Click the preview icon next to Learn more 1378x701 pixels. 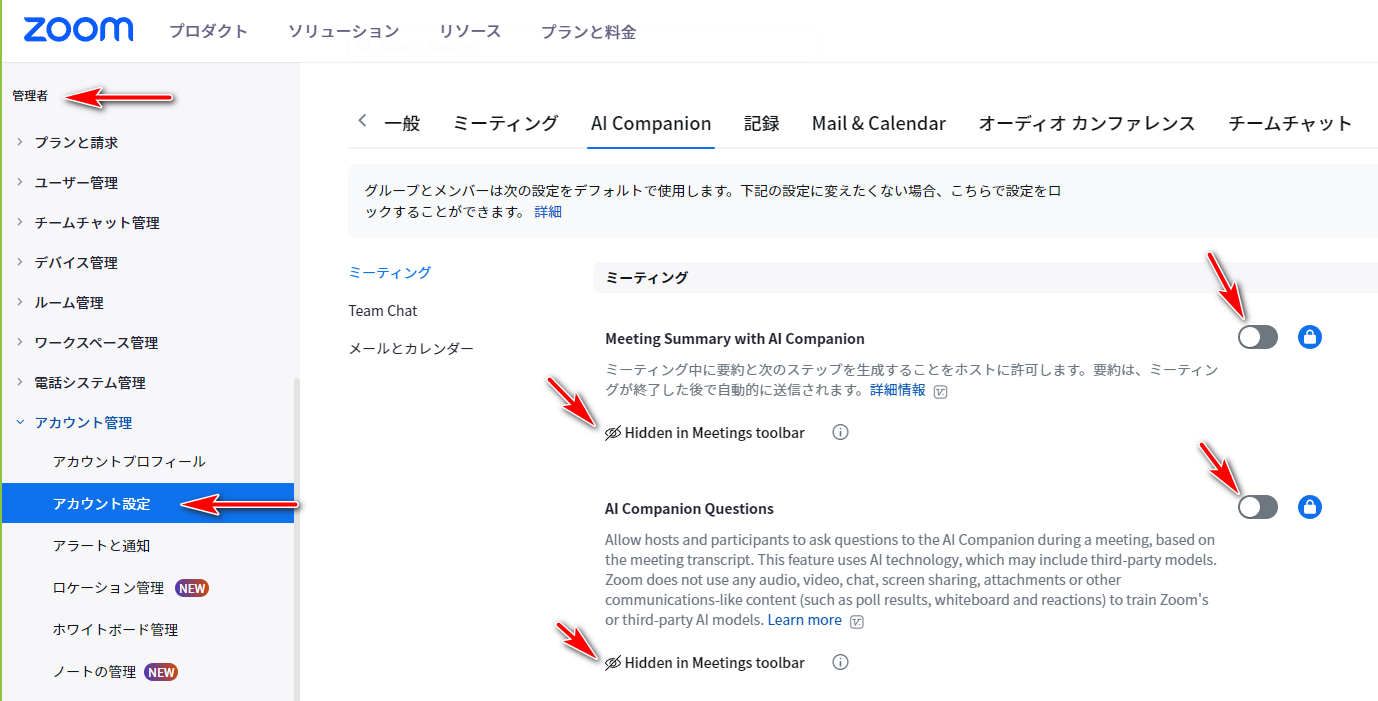click(855, 620)
